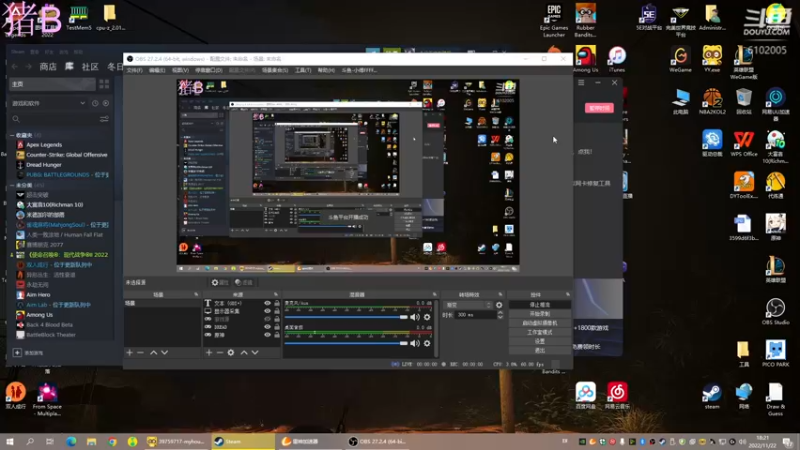Lock the fifth source in OBS list
This screenshot has height=450, width=800.
click(x=277, y=335)
